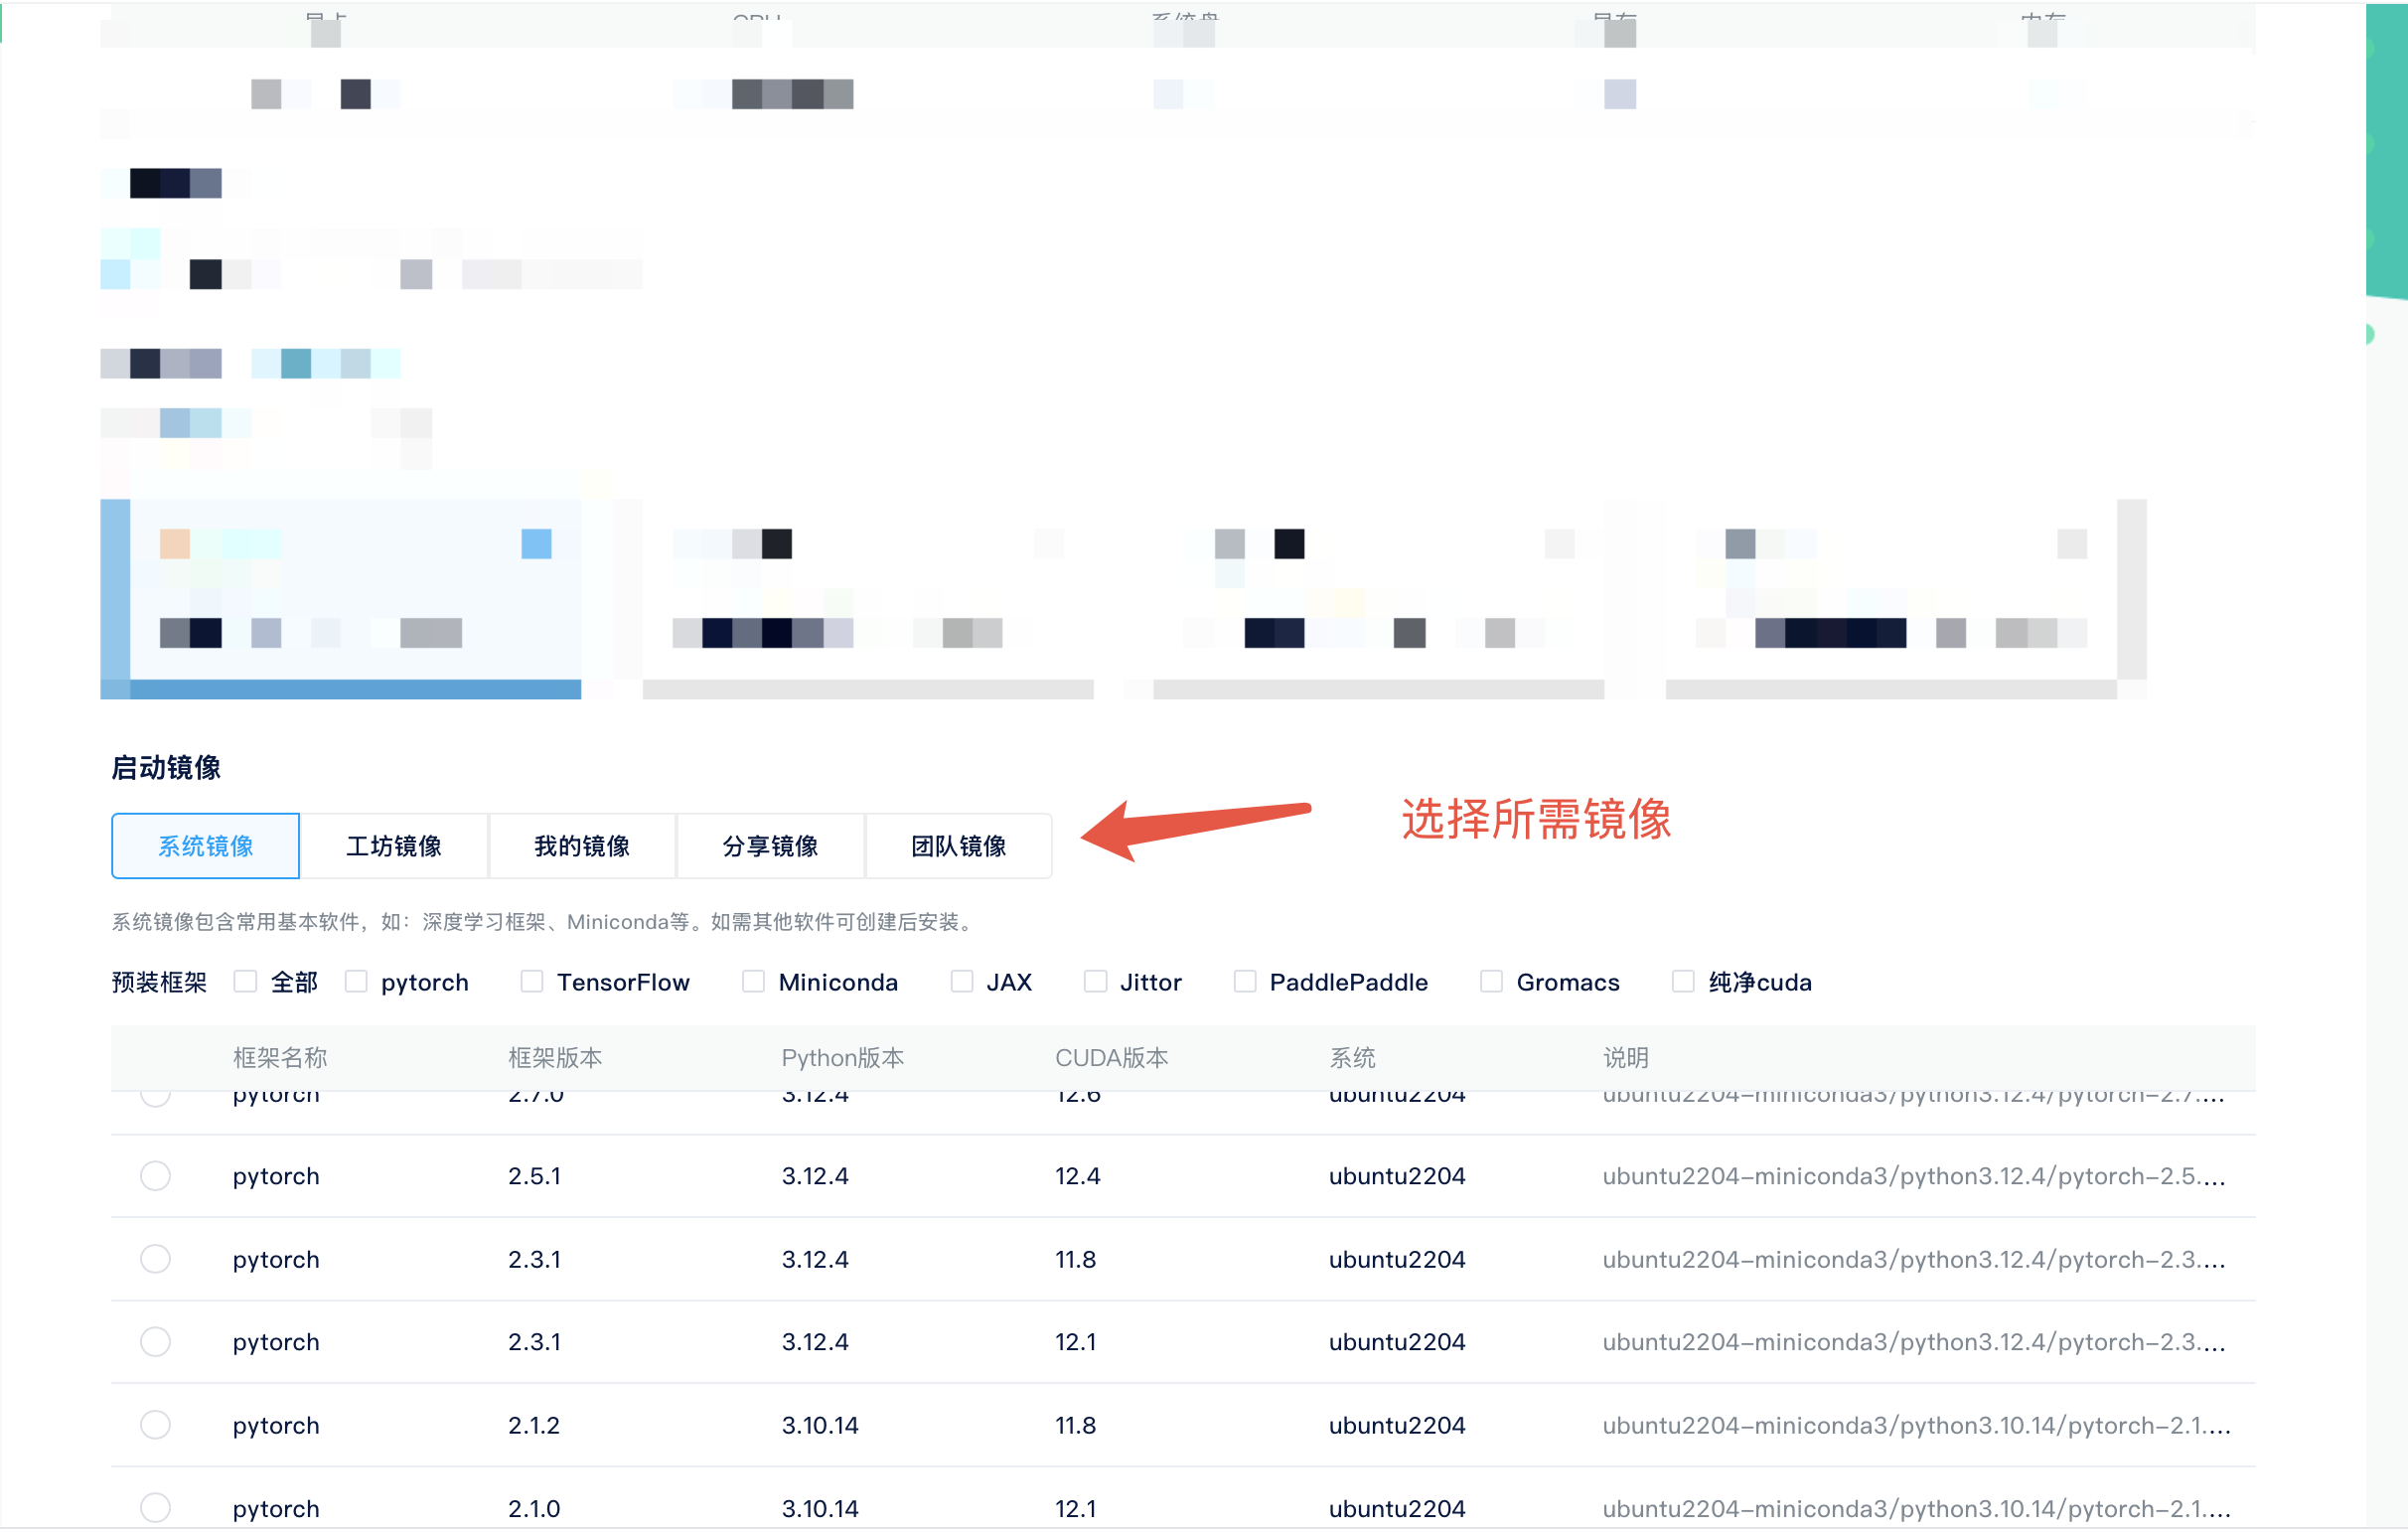
Task: Select the 我的镜像 tab
Action: point(582,847)
